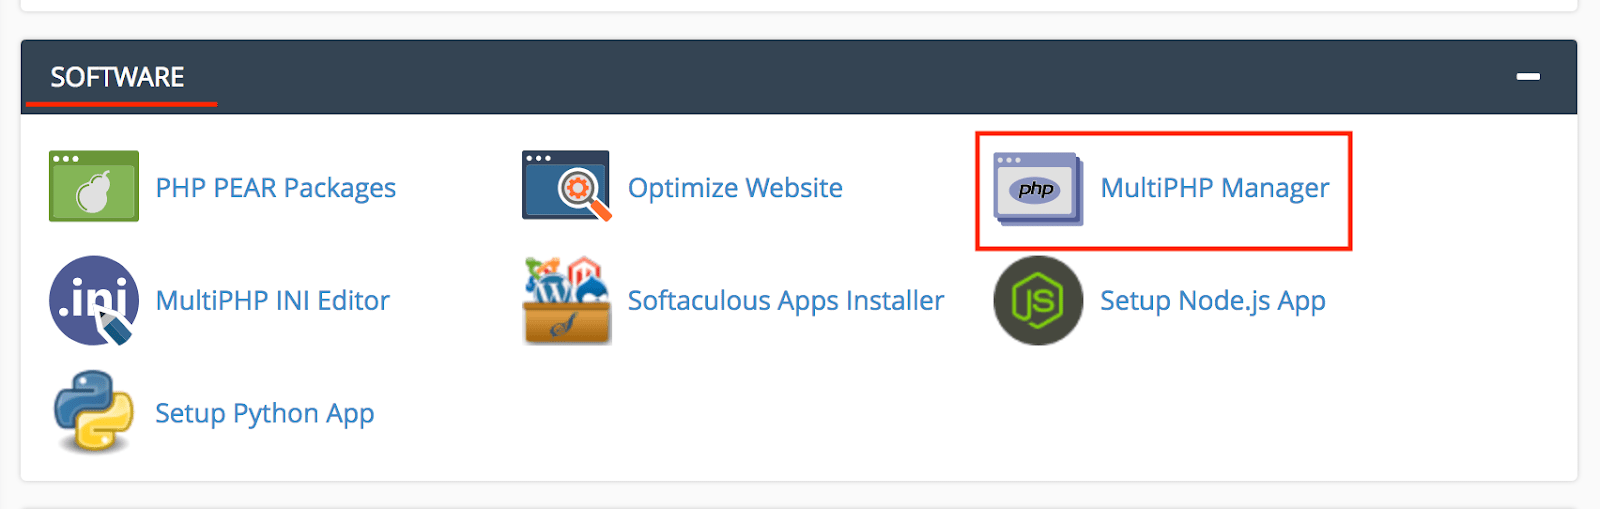This screenshot has width=1600, height=509.
Task: Select the Setup Node.js App link
Action: pos(1213,301)
